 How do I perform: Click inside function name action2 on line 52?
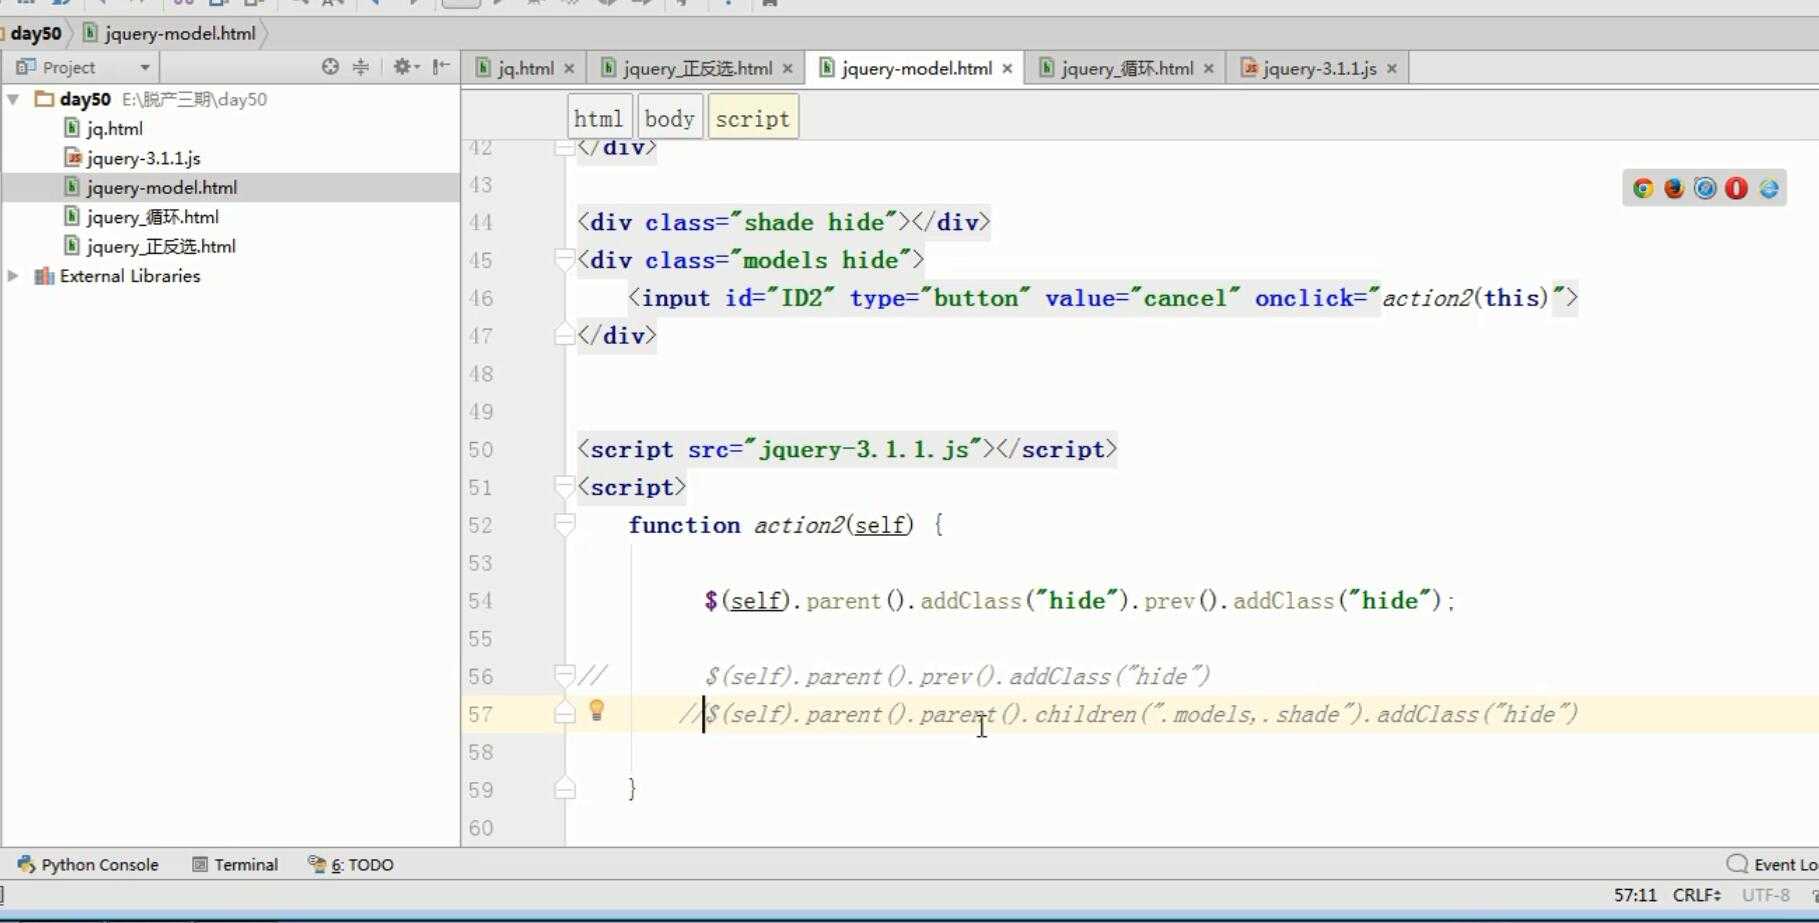pyautogui.click(x=799, y=525)
